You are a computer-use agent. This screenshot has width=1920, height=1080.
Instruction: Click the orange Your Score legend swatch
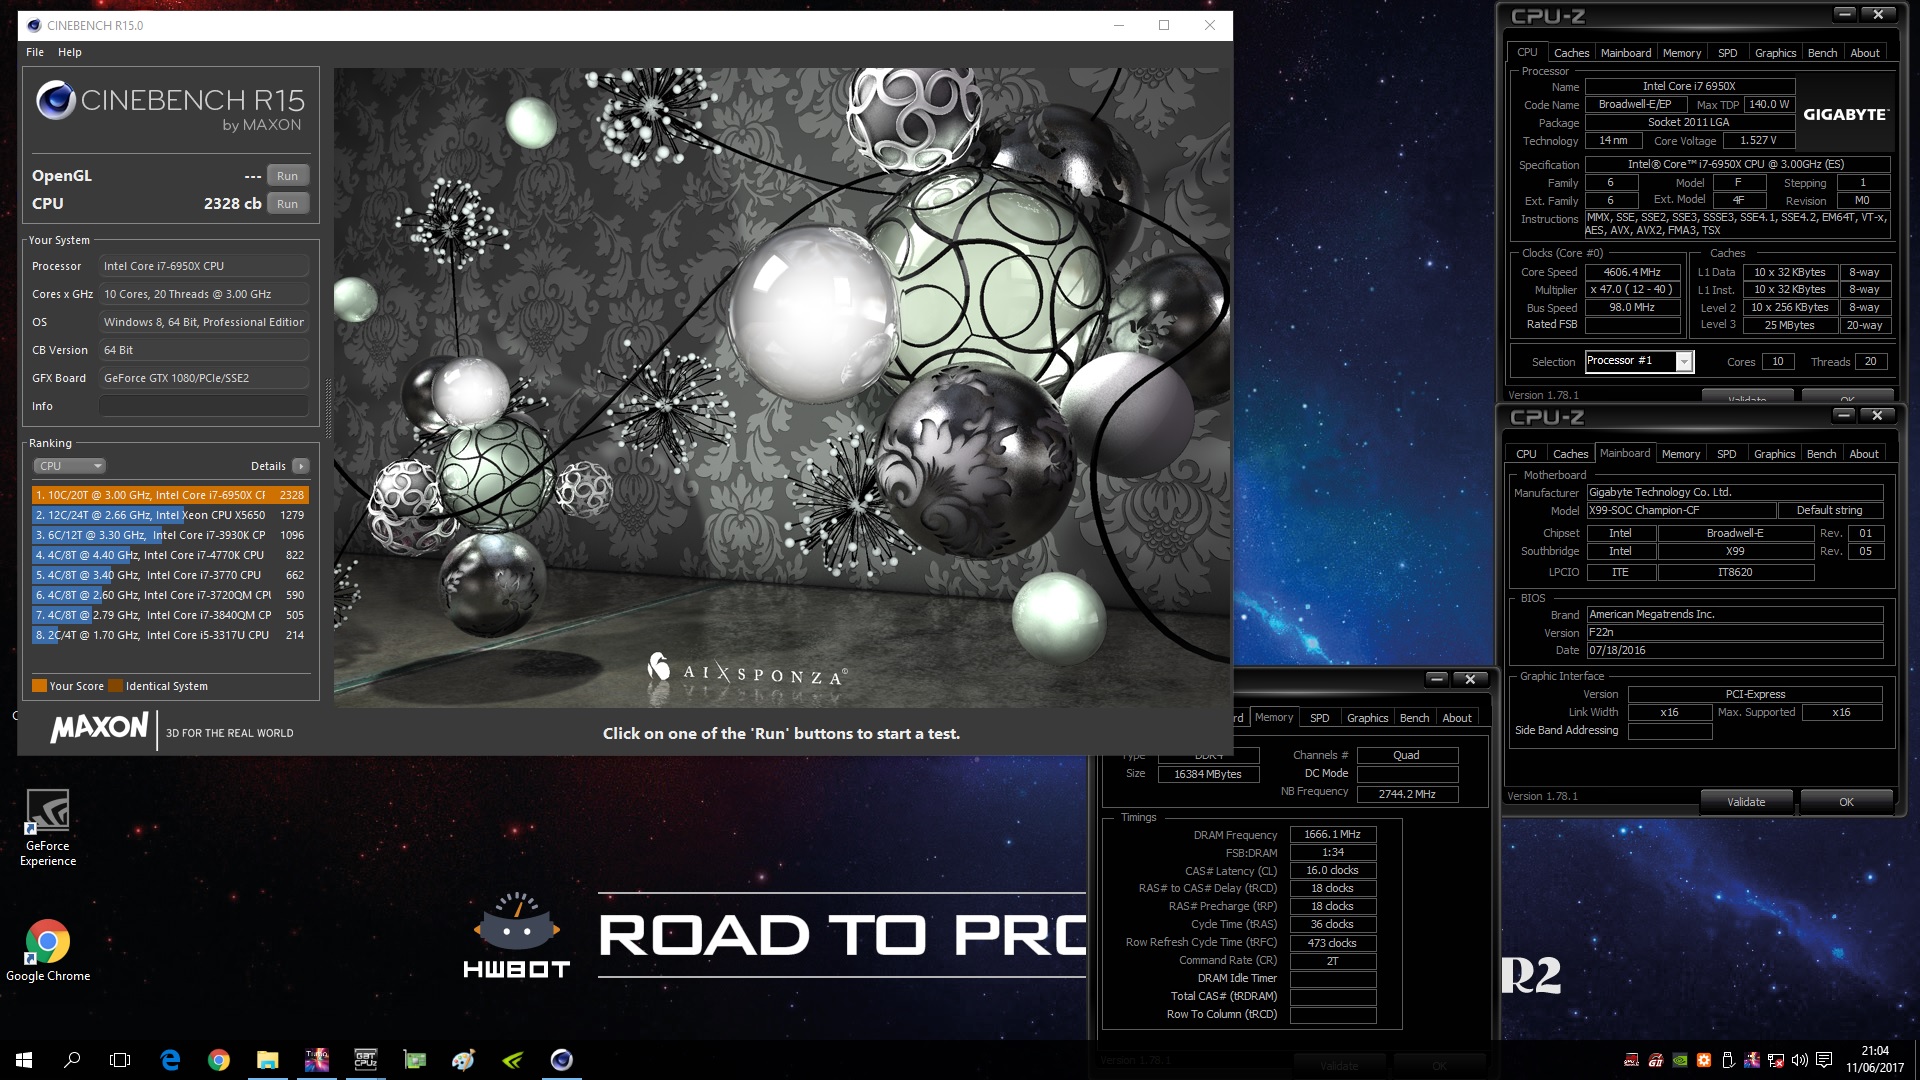tap(39, 686)
